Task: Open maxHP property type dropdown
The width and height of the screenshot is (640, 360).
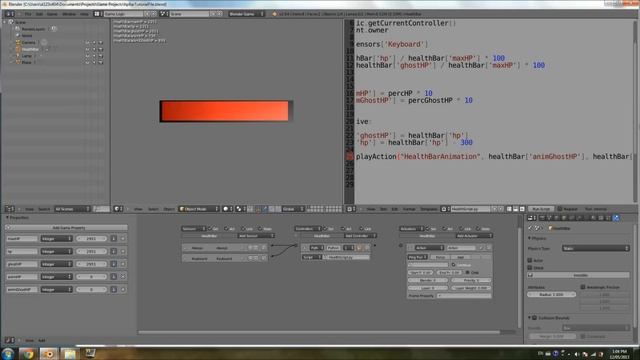Action: tap(56, 238)
